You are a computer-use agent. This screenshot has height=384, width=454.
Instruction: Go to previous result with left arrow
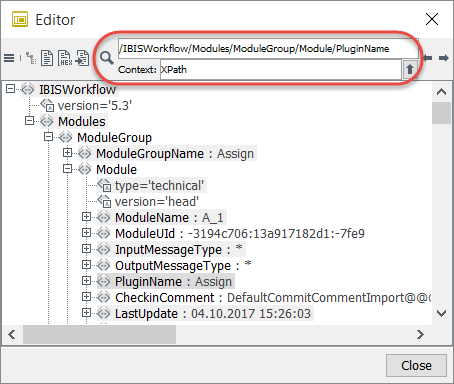(428, 58)
